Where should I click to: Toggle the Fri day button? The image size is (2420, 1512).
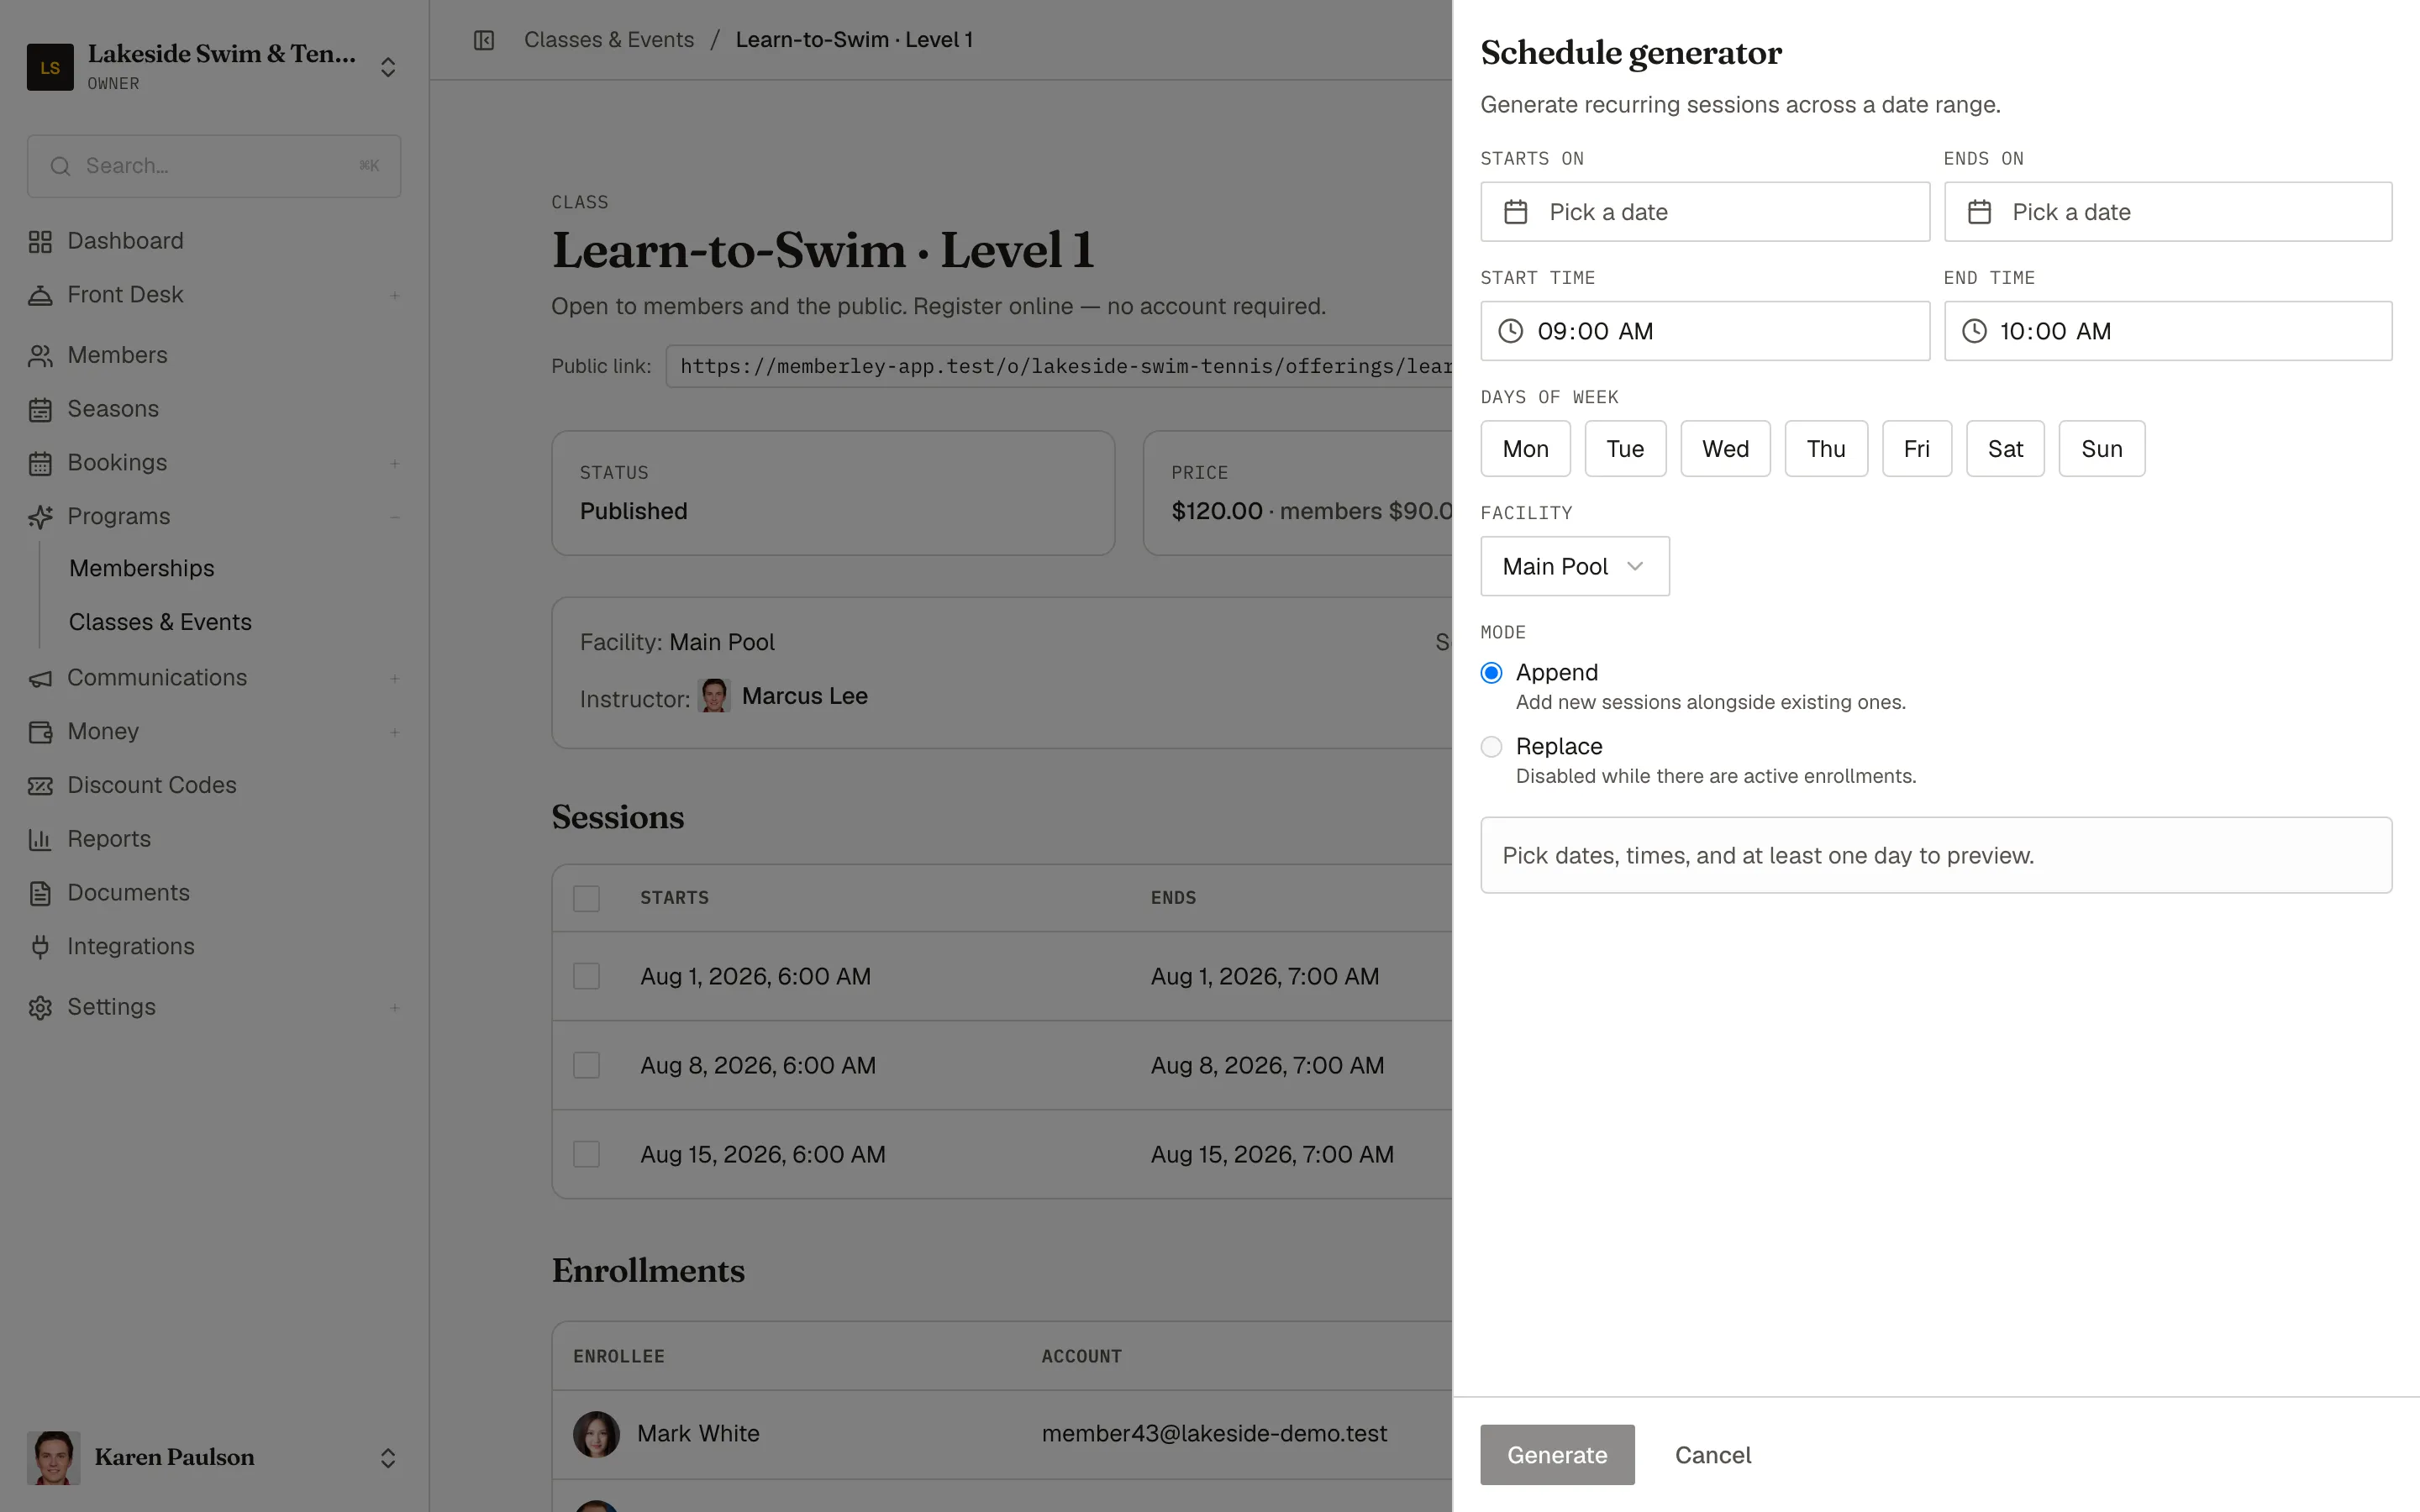[1917, 449]
